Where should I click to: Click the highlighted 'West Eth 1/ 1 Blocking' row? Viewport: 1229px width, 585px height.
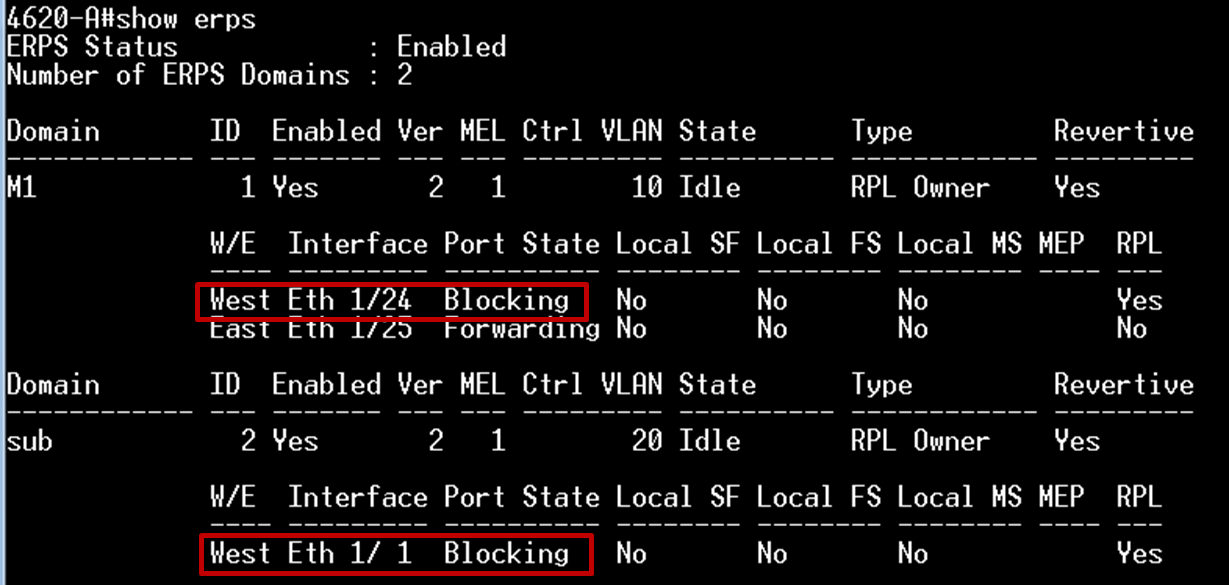click(x=395, y=554)
